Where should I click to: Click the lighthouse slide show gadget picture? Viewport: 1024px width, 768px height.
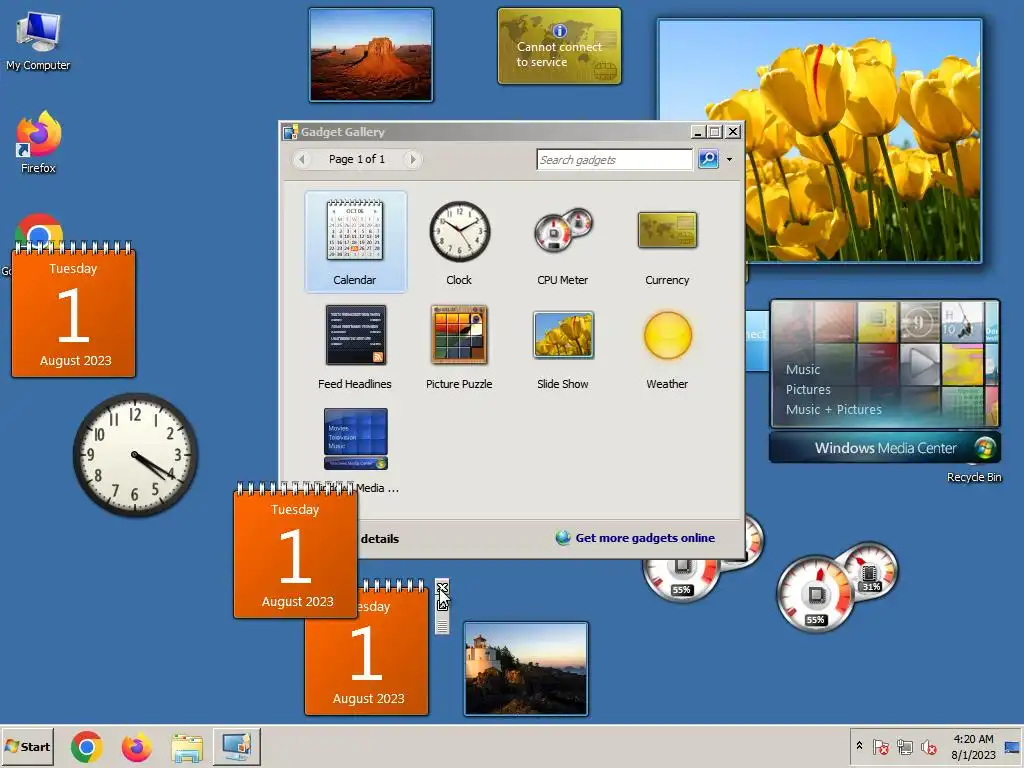pos(526,669)
